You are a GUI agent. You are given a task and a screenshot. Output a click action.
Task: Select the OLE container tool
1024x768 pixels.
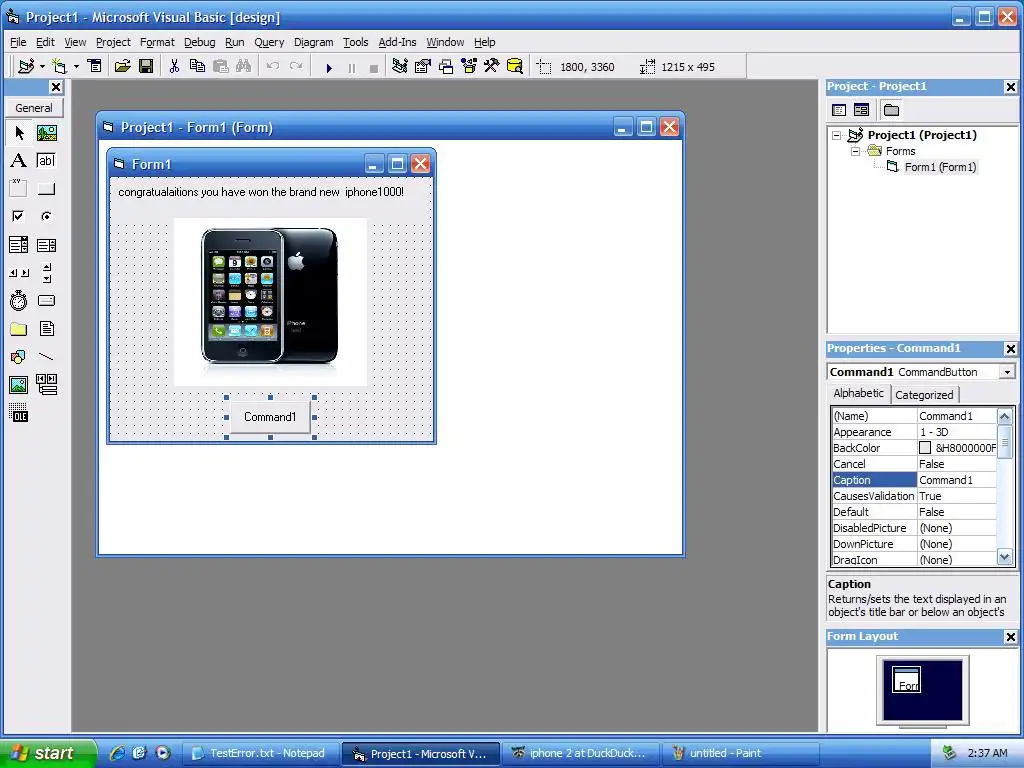[19, 413]
